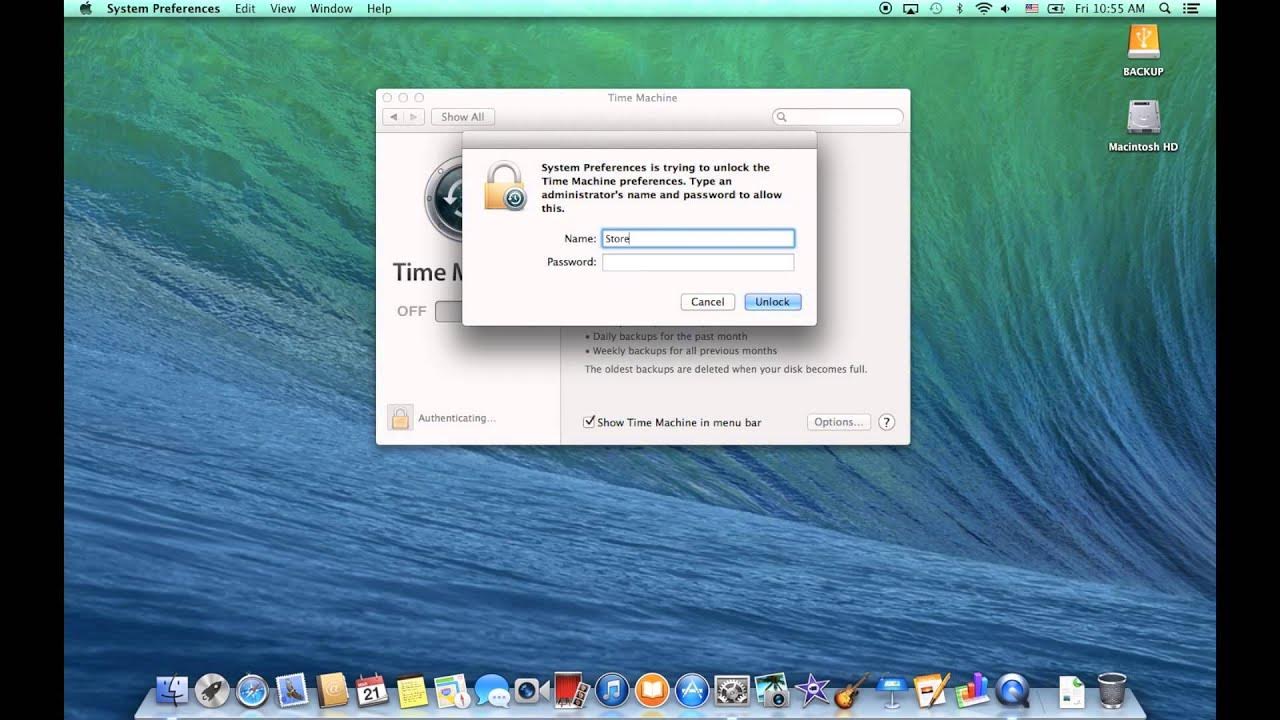This screenshot has height=720, width=1280.
Task: Open iPhoto from the dock
Action: [773, 690]
